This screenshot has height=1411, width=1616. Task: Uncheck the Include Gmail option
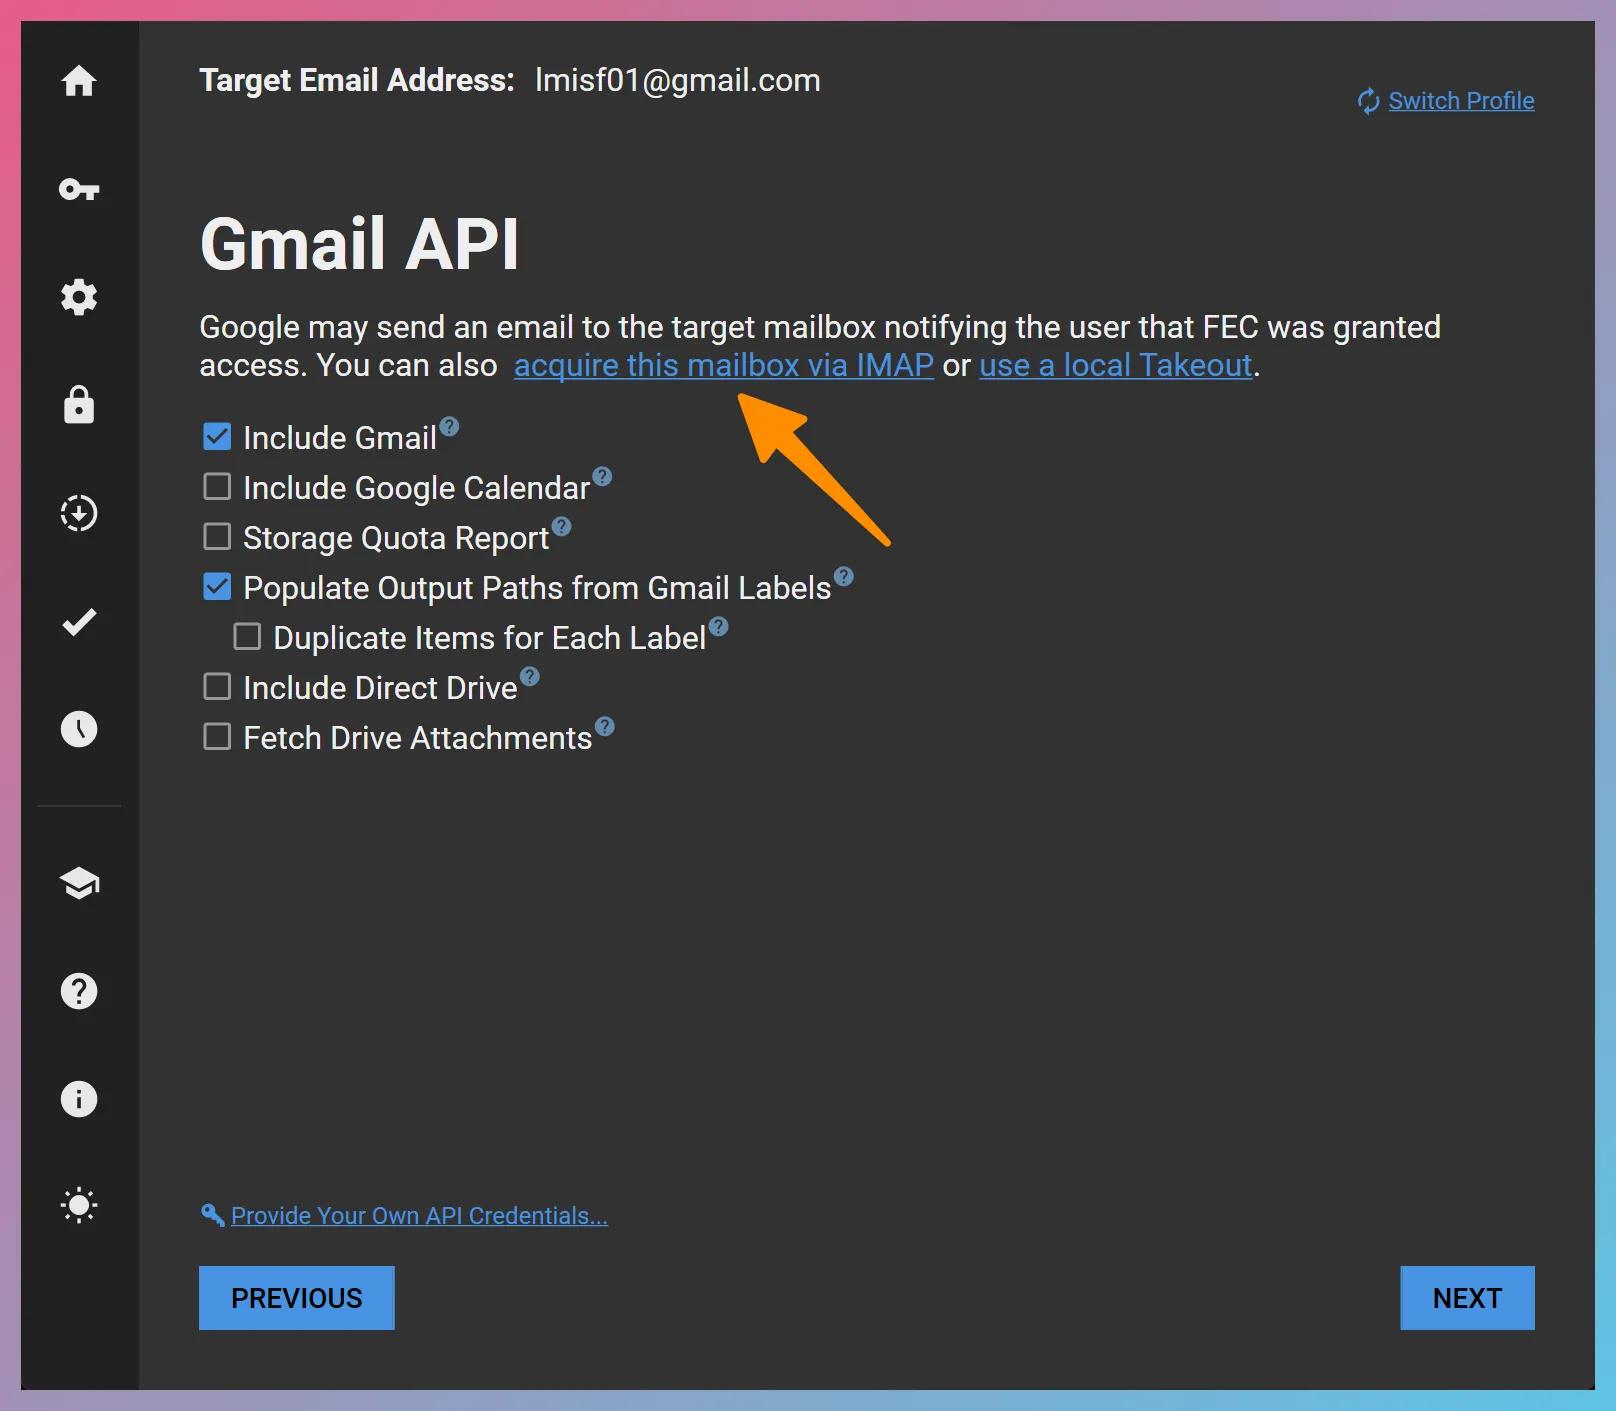[217, 436]
